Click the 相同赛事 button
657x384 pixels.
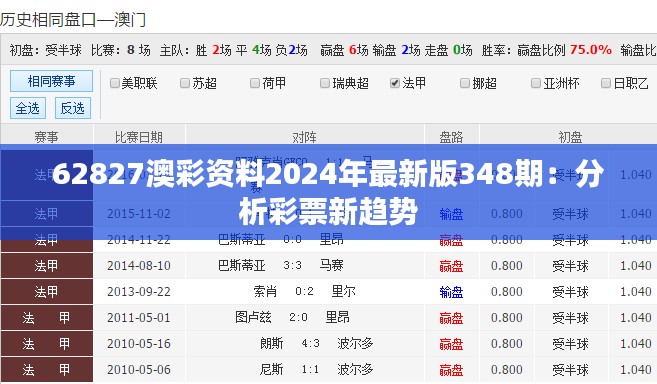51,81
